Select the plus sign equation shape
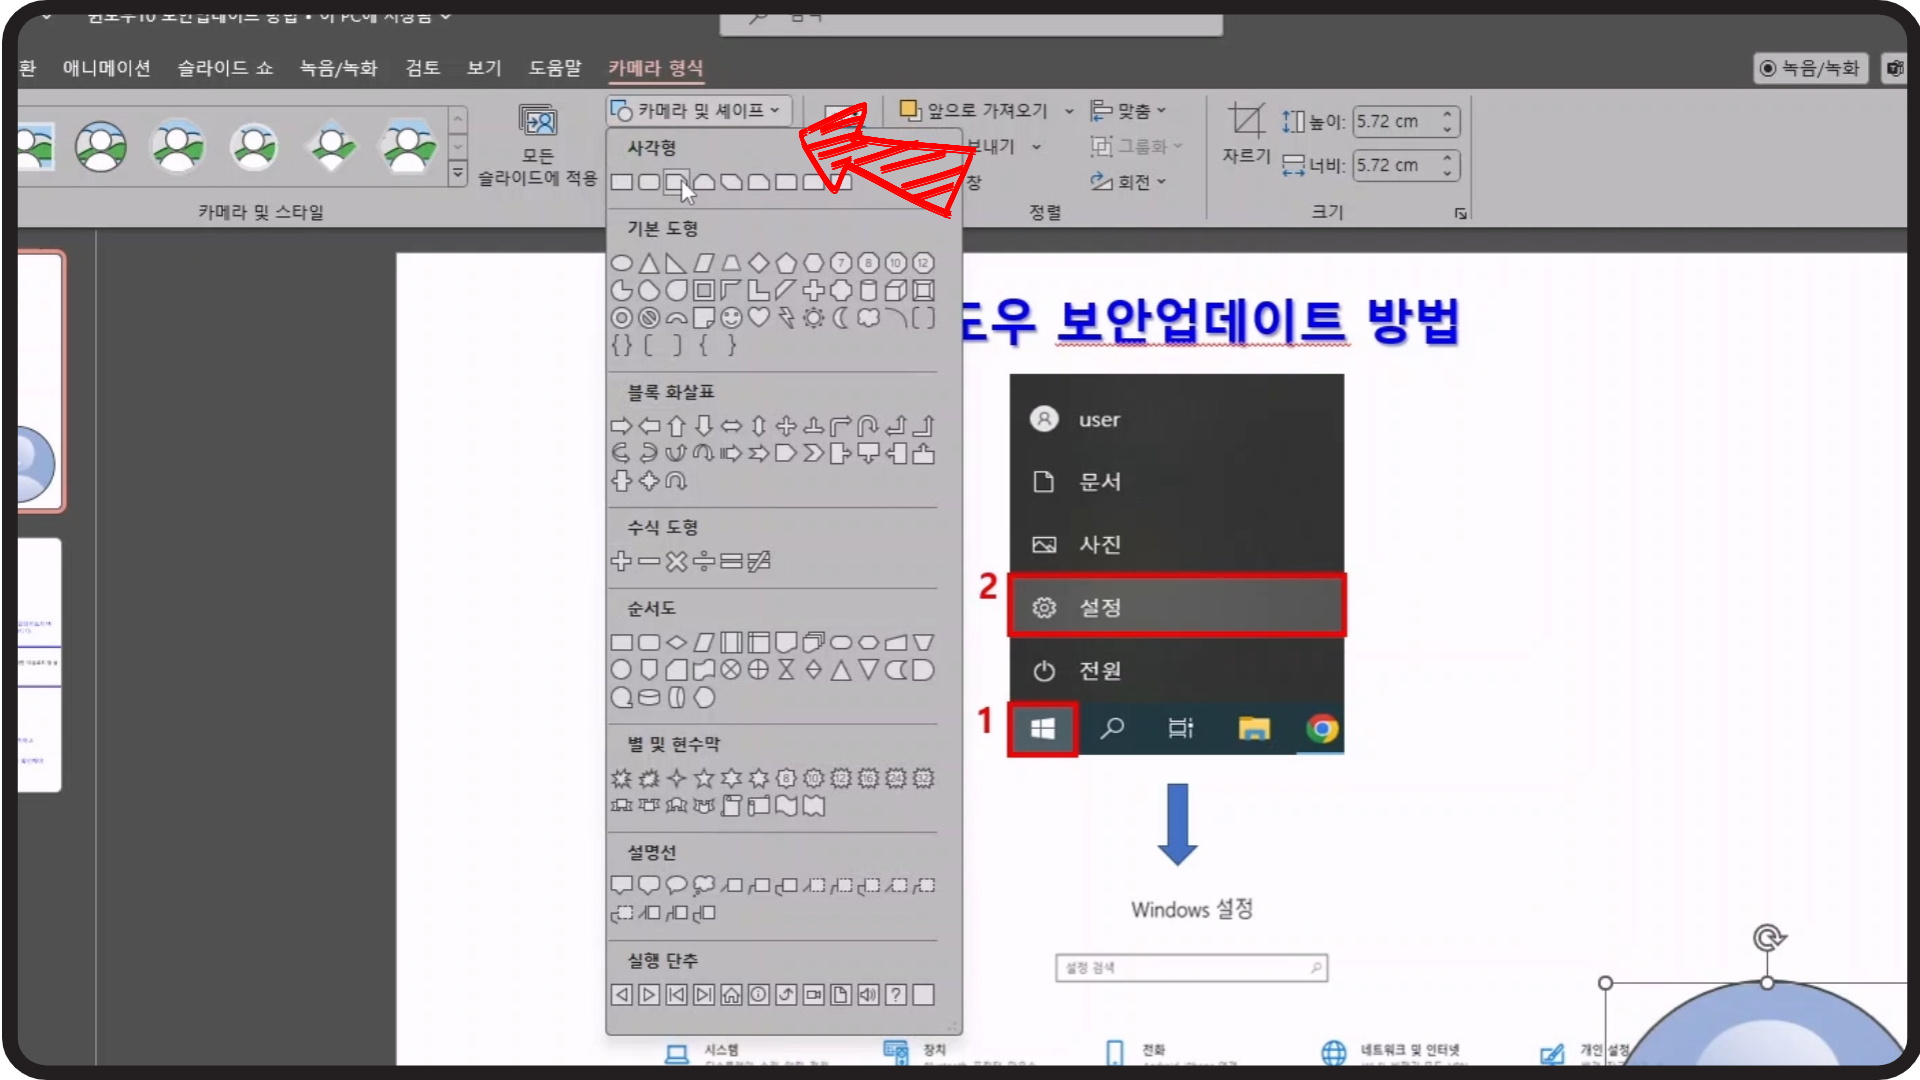 (x=621, y=561)
